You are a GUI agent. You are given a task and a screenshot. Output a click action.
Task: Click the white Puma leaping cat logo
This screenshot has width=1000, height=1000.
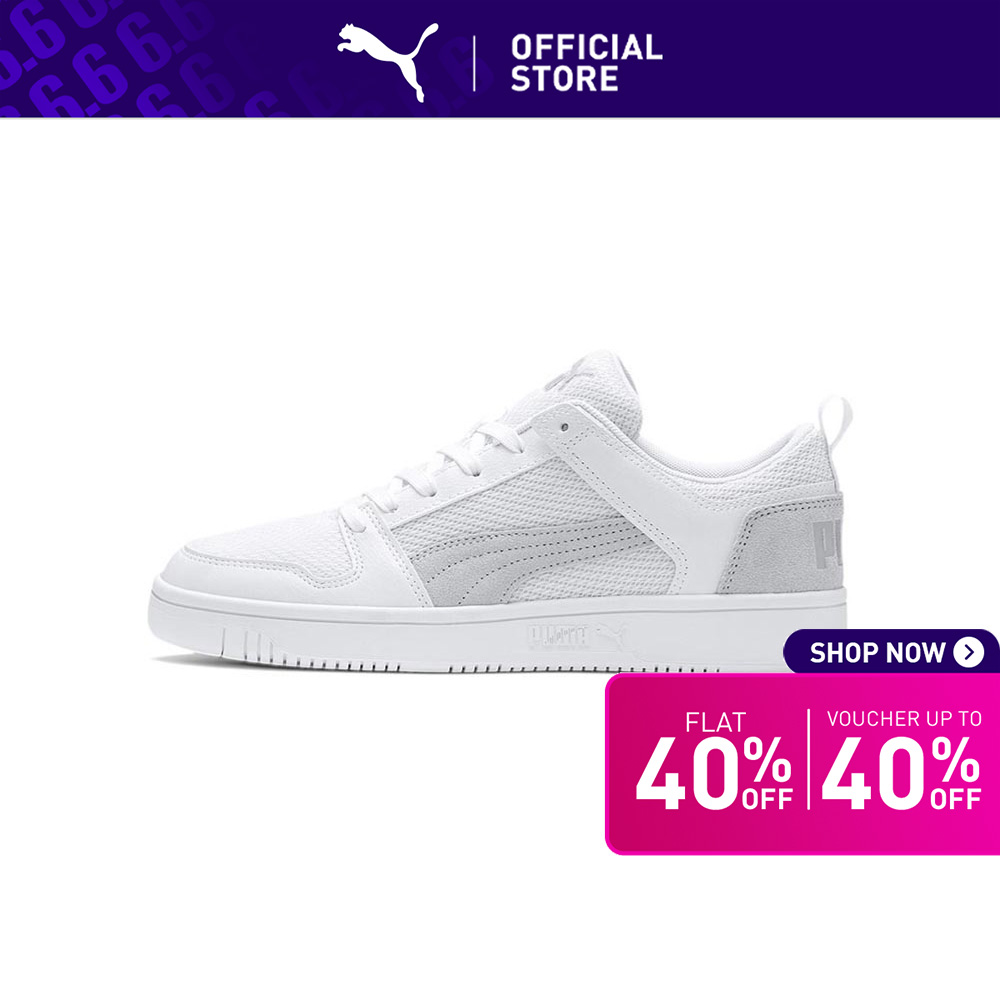point(388,61)
